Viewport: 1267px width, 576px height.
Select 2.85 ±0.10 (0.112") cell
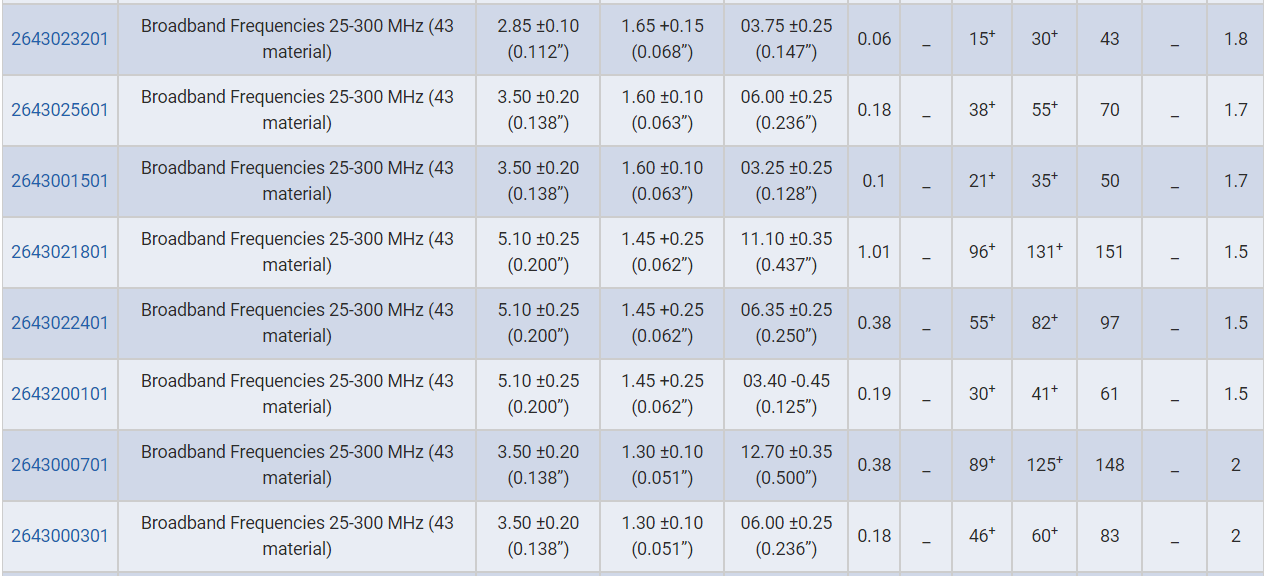538,39
